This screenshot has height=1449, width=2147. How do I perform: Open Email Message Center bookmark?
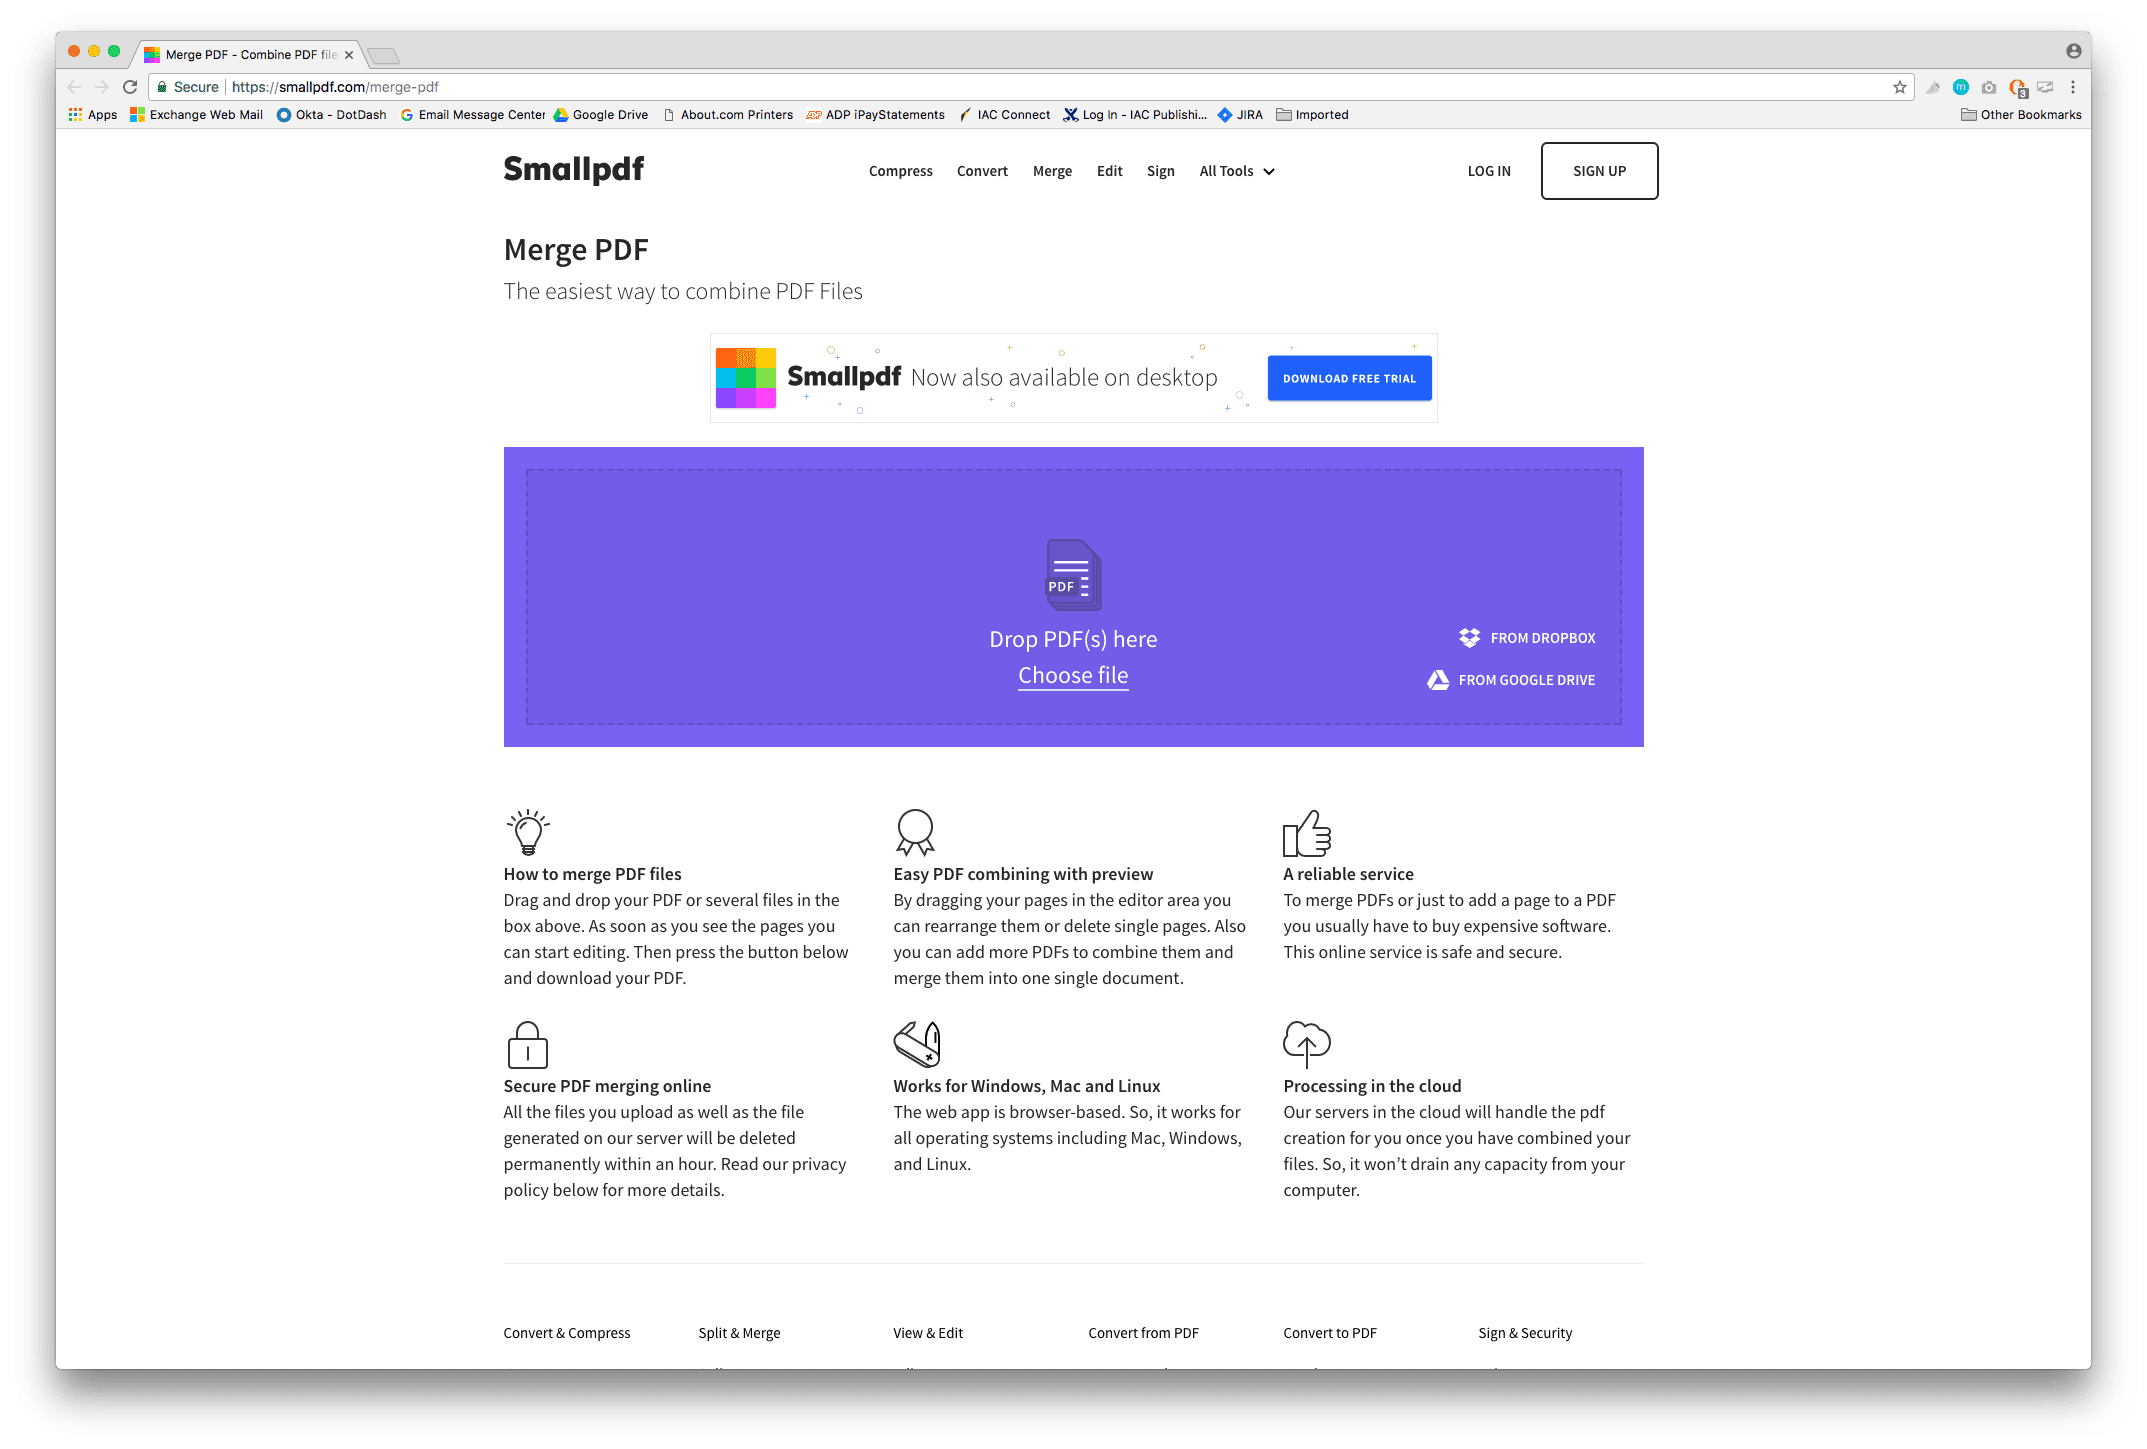click(x=473, y=115)
